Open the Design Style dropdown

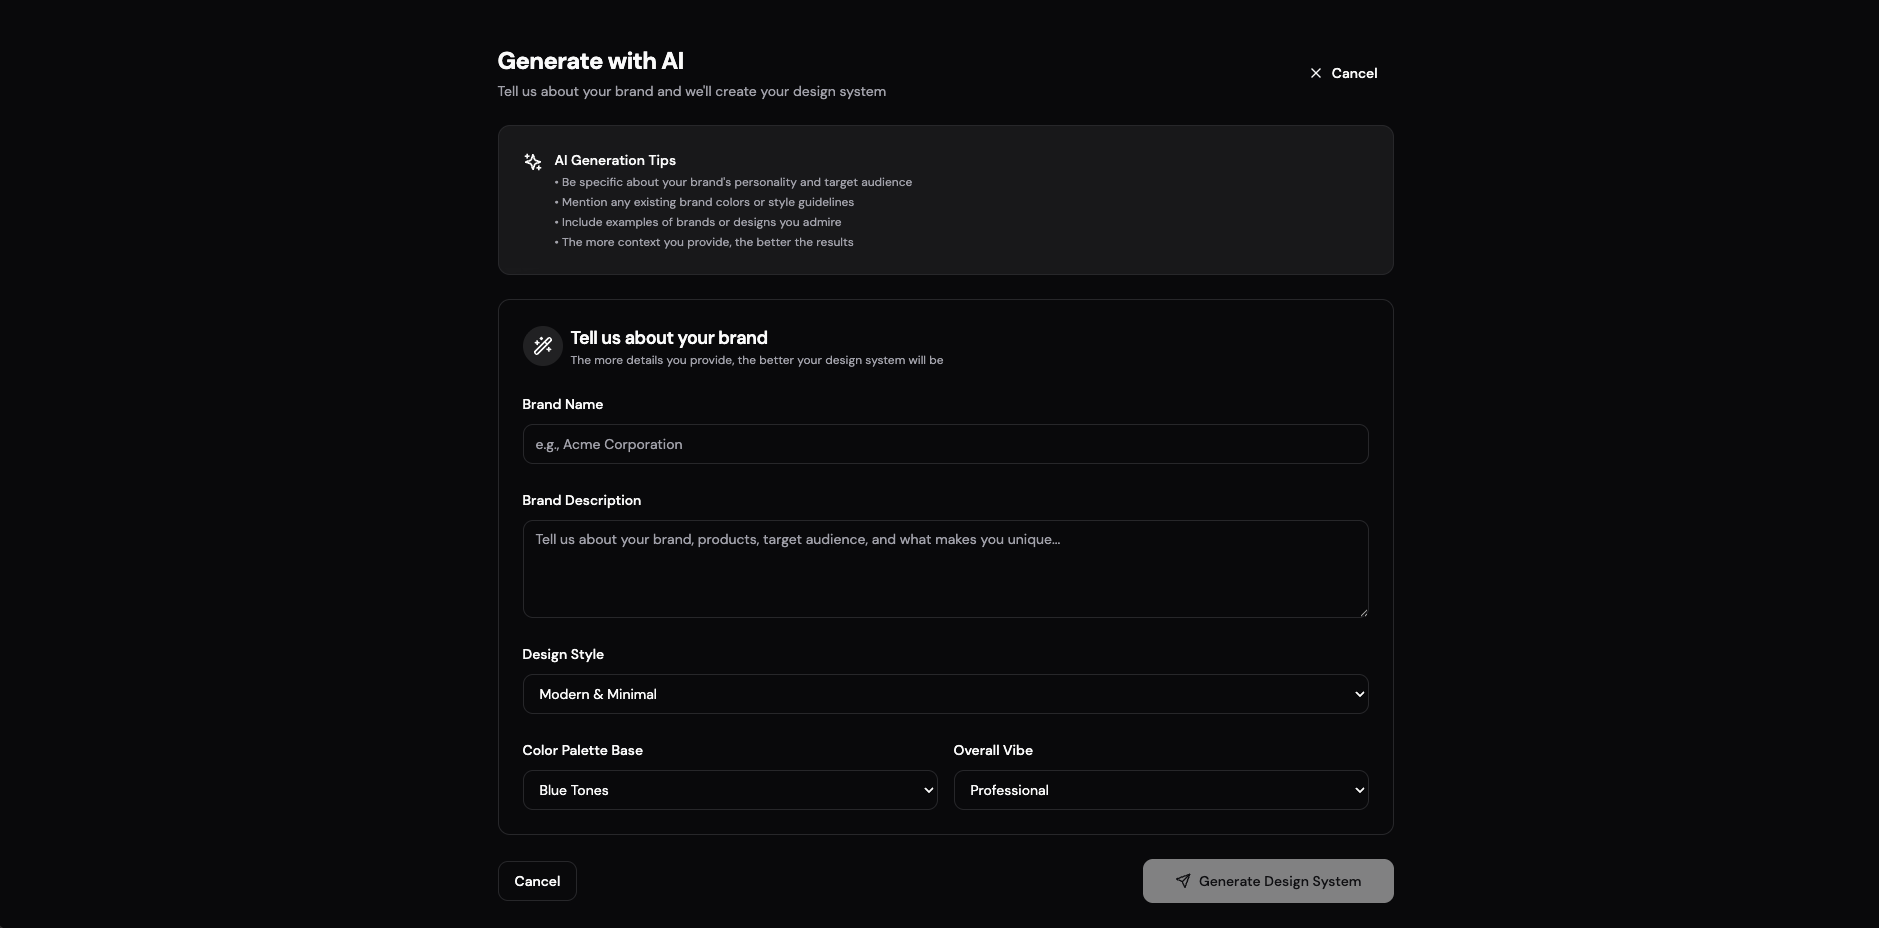pos(944,694)
